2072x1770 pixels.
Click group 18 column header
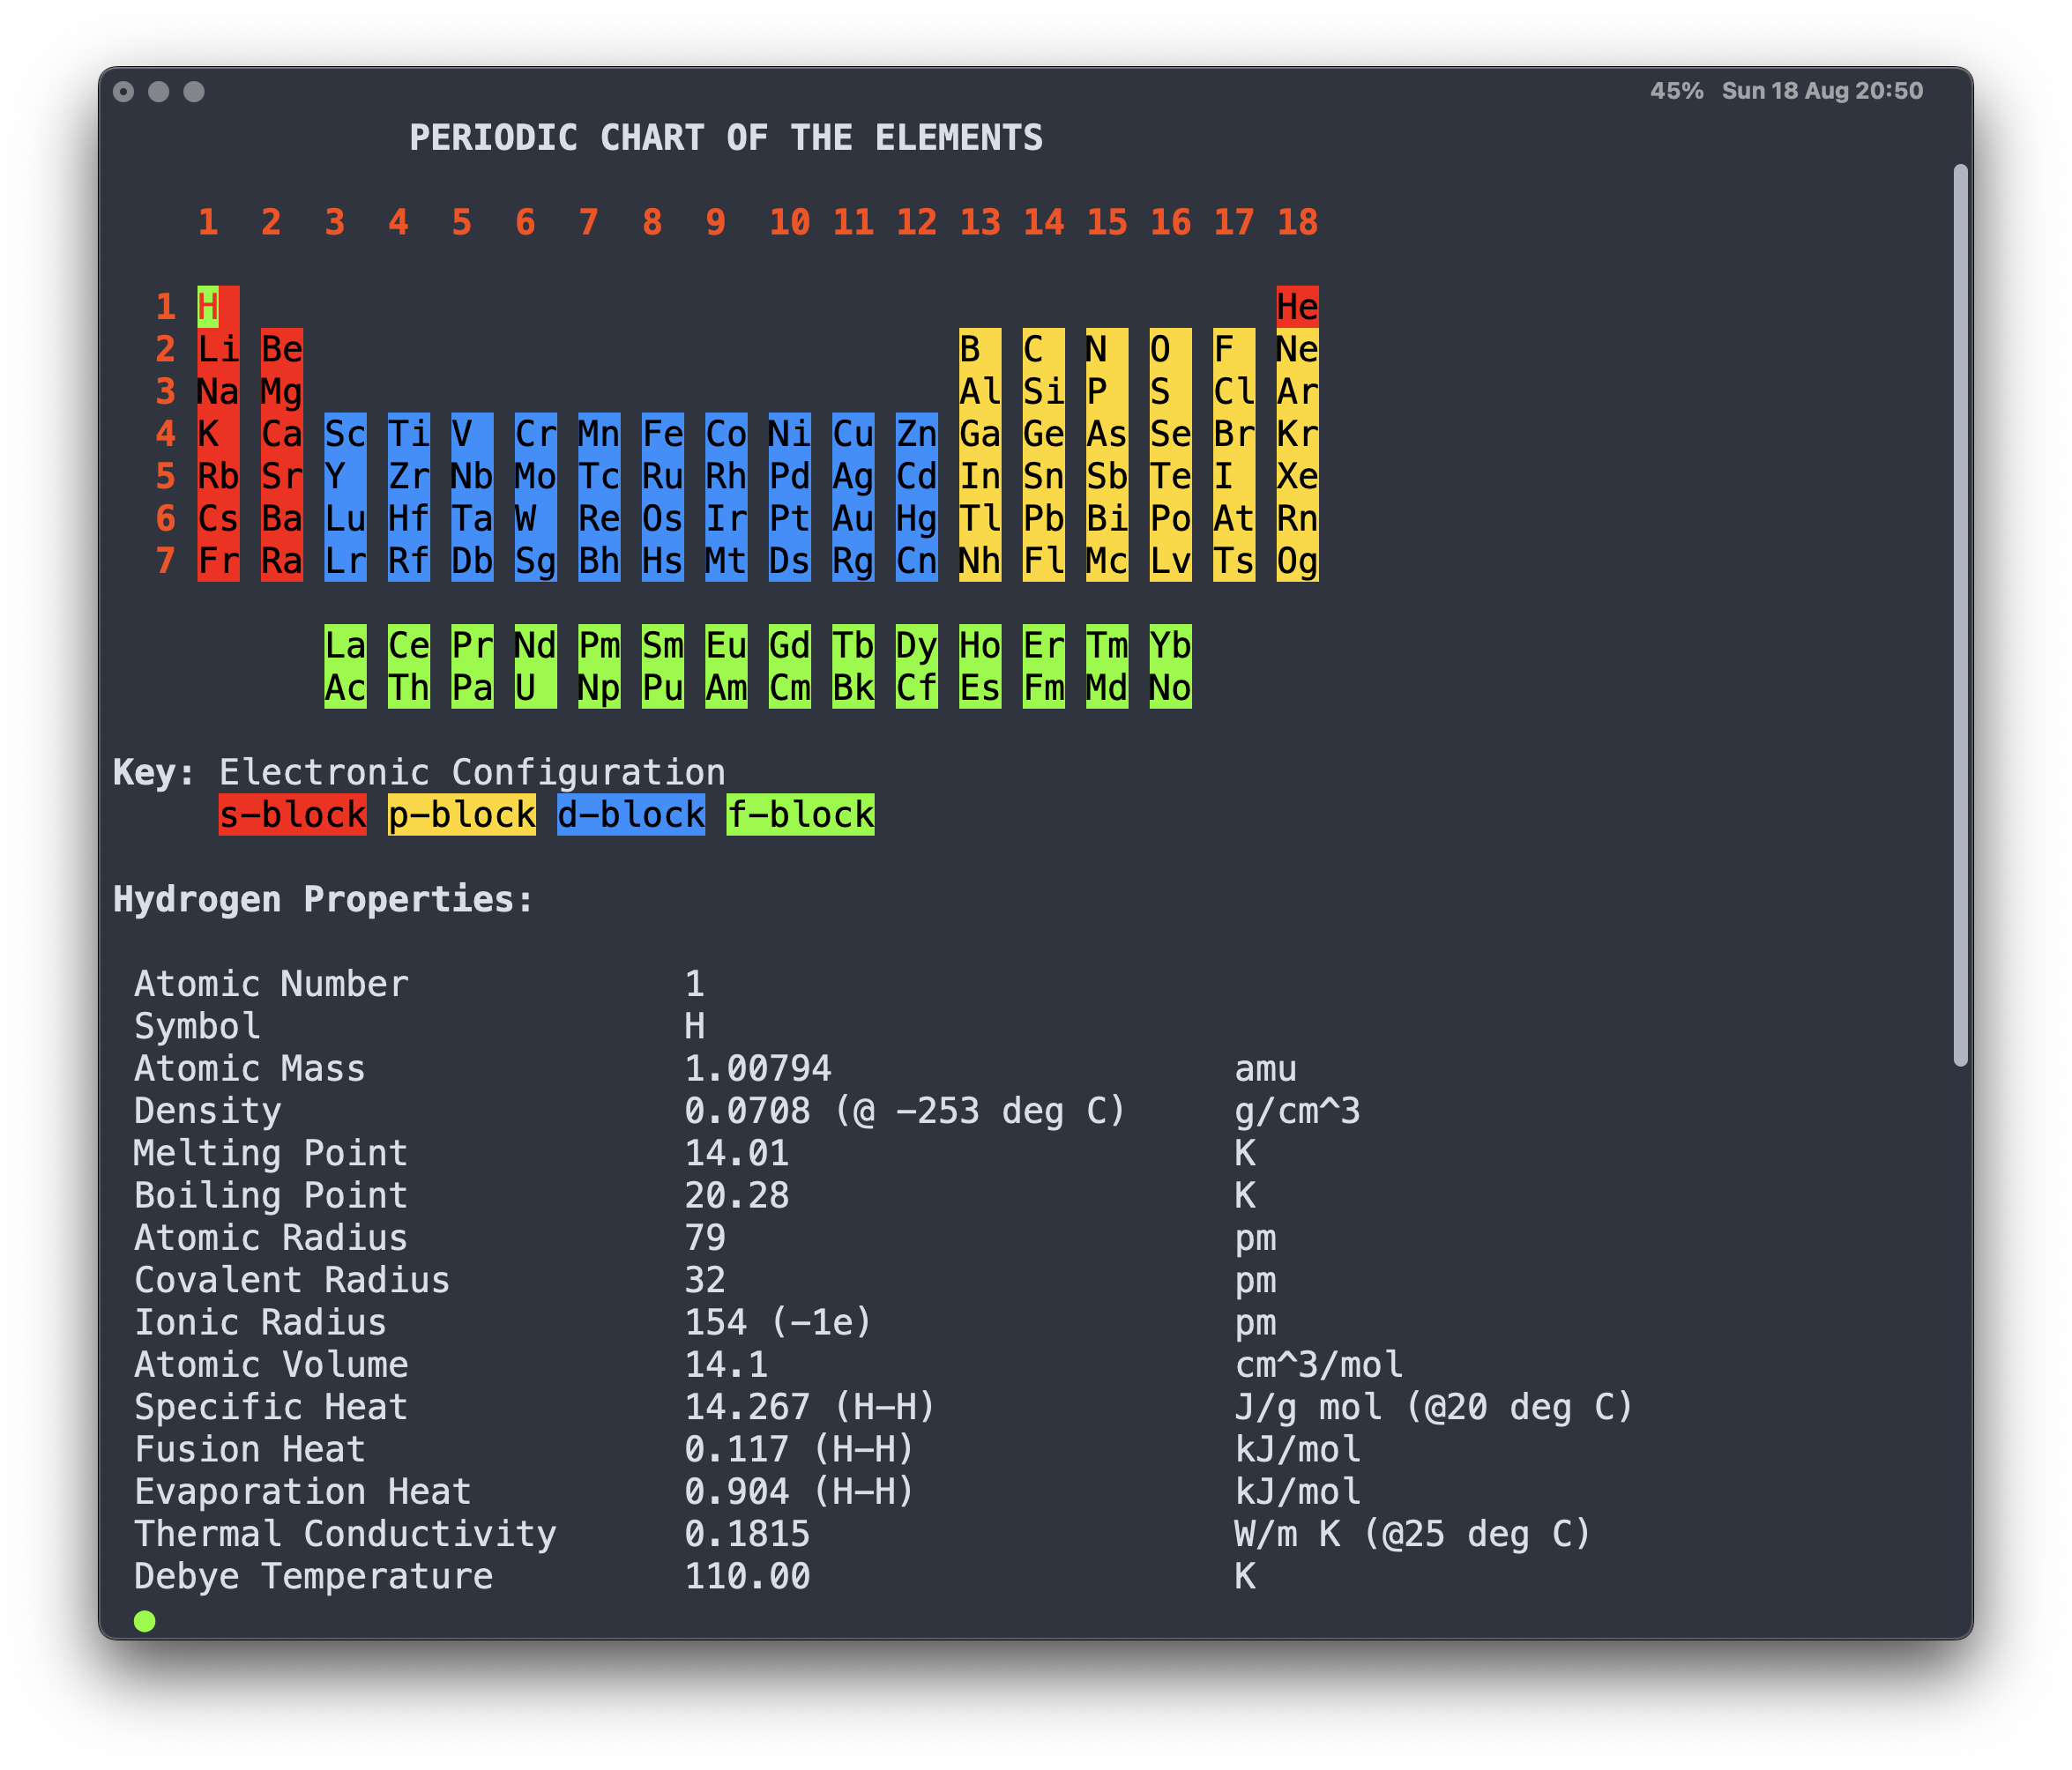click(1297, 222)
